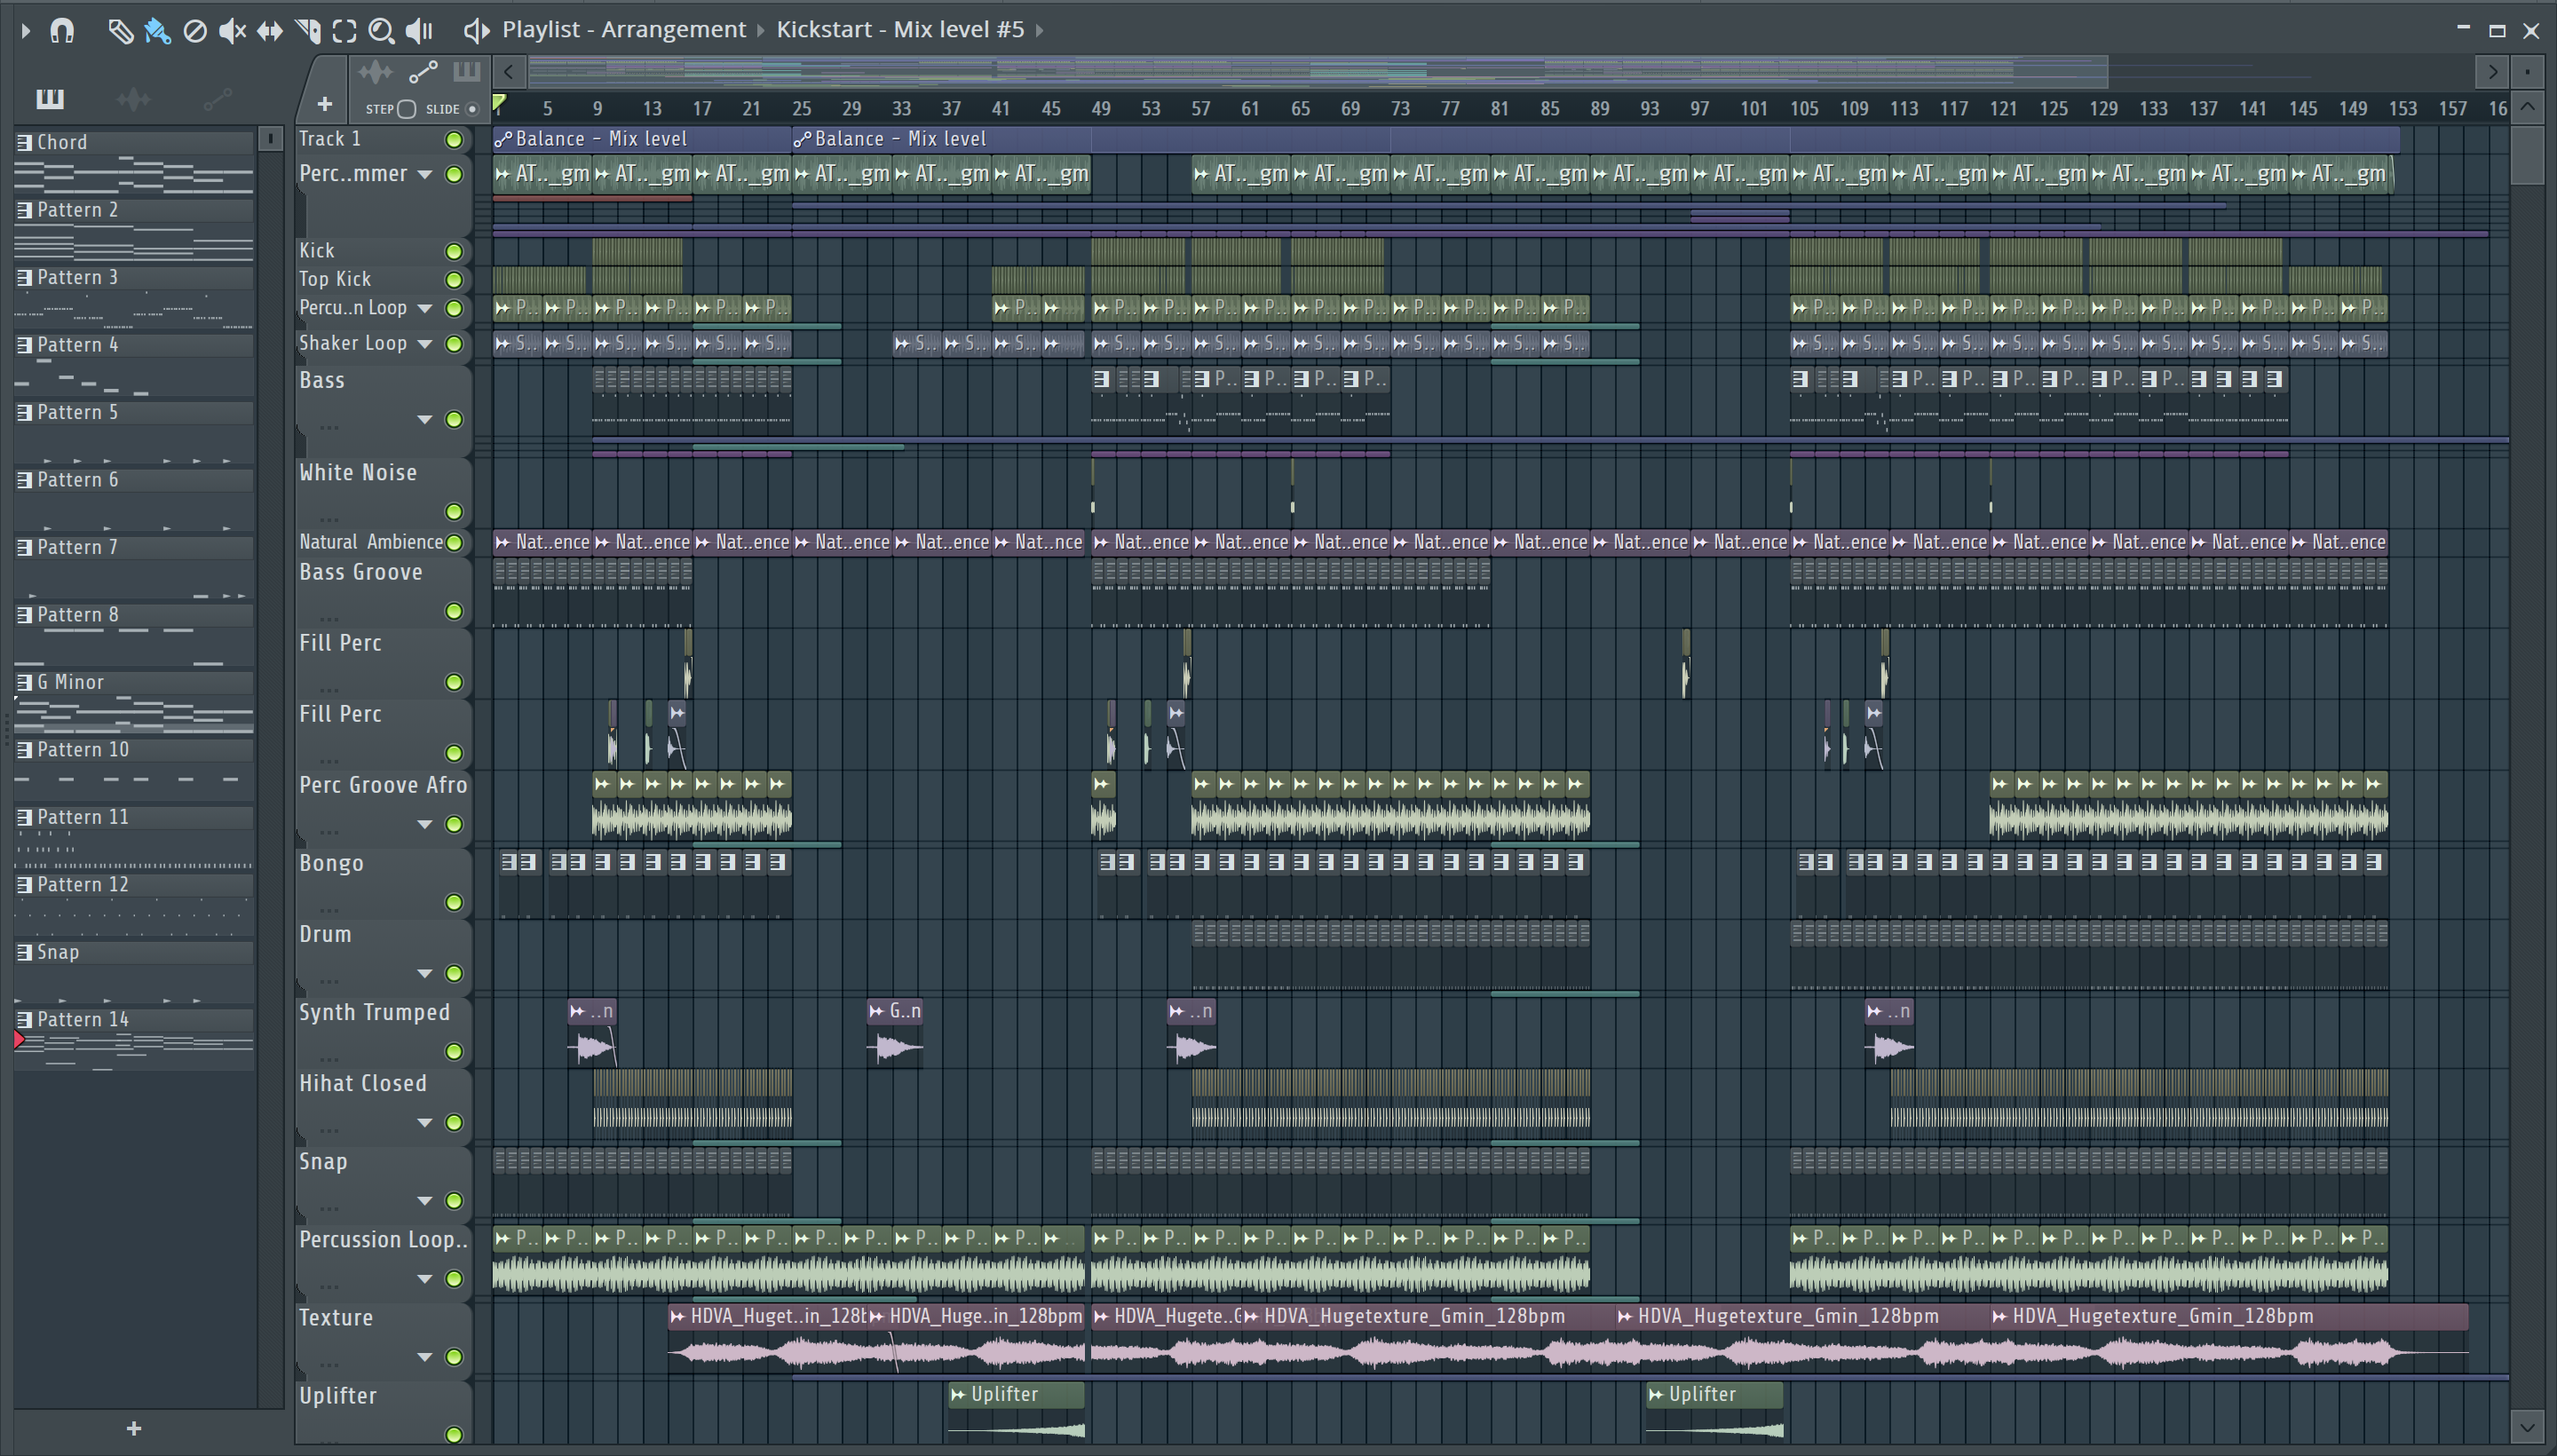This screenshot has height=1456, width=2557.
Task: Select the Select tool
Action: tap(344, 31)
